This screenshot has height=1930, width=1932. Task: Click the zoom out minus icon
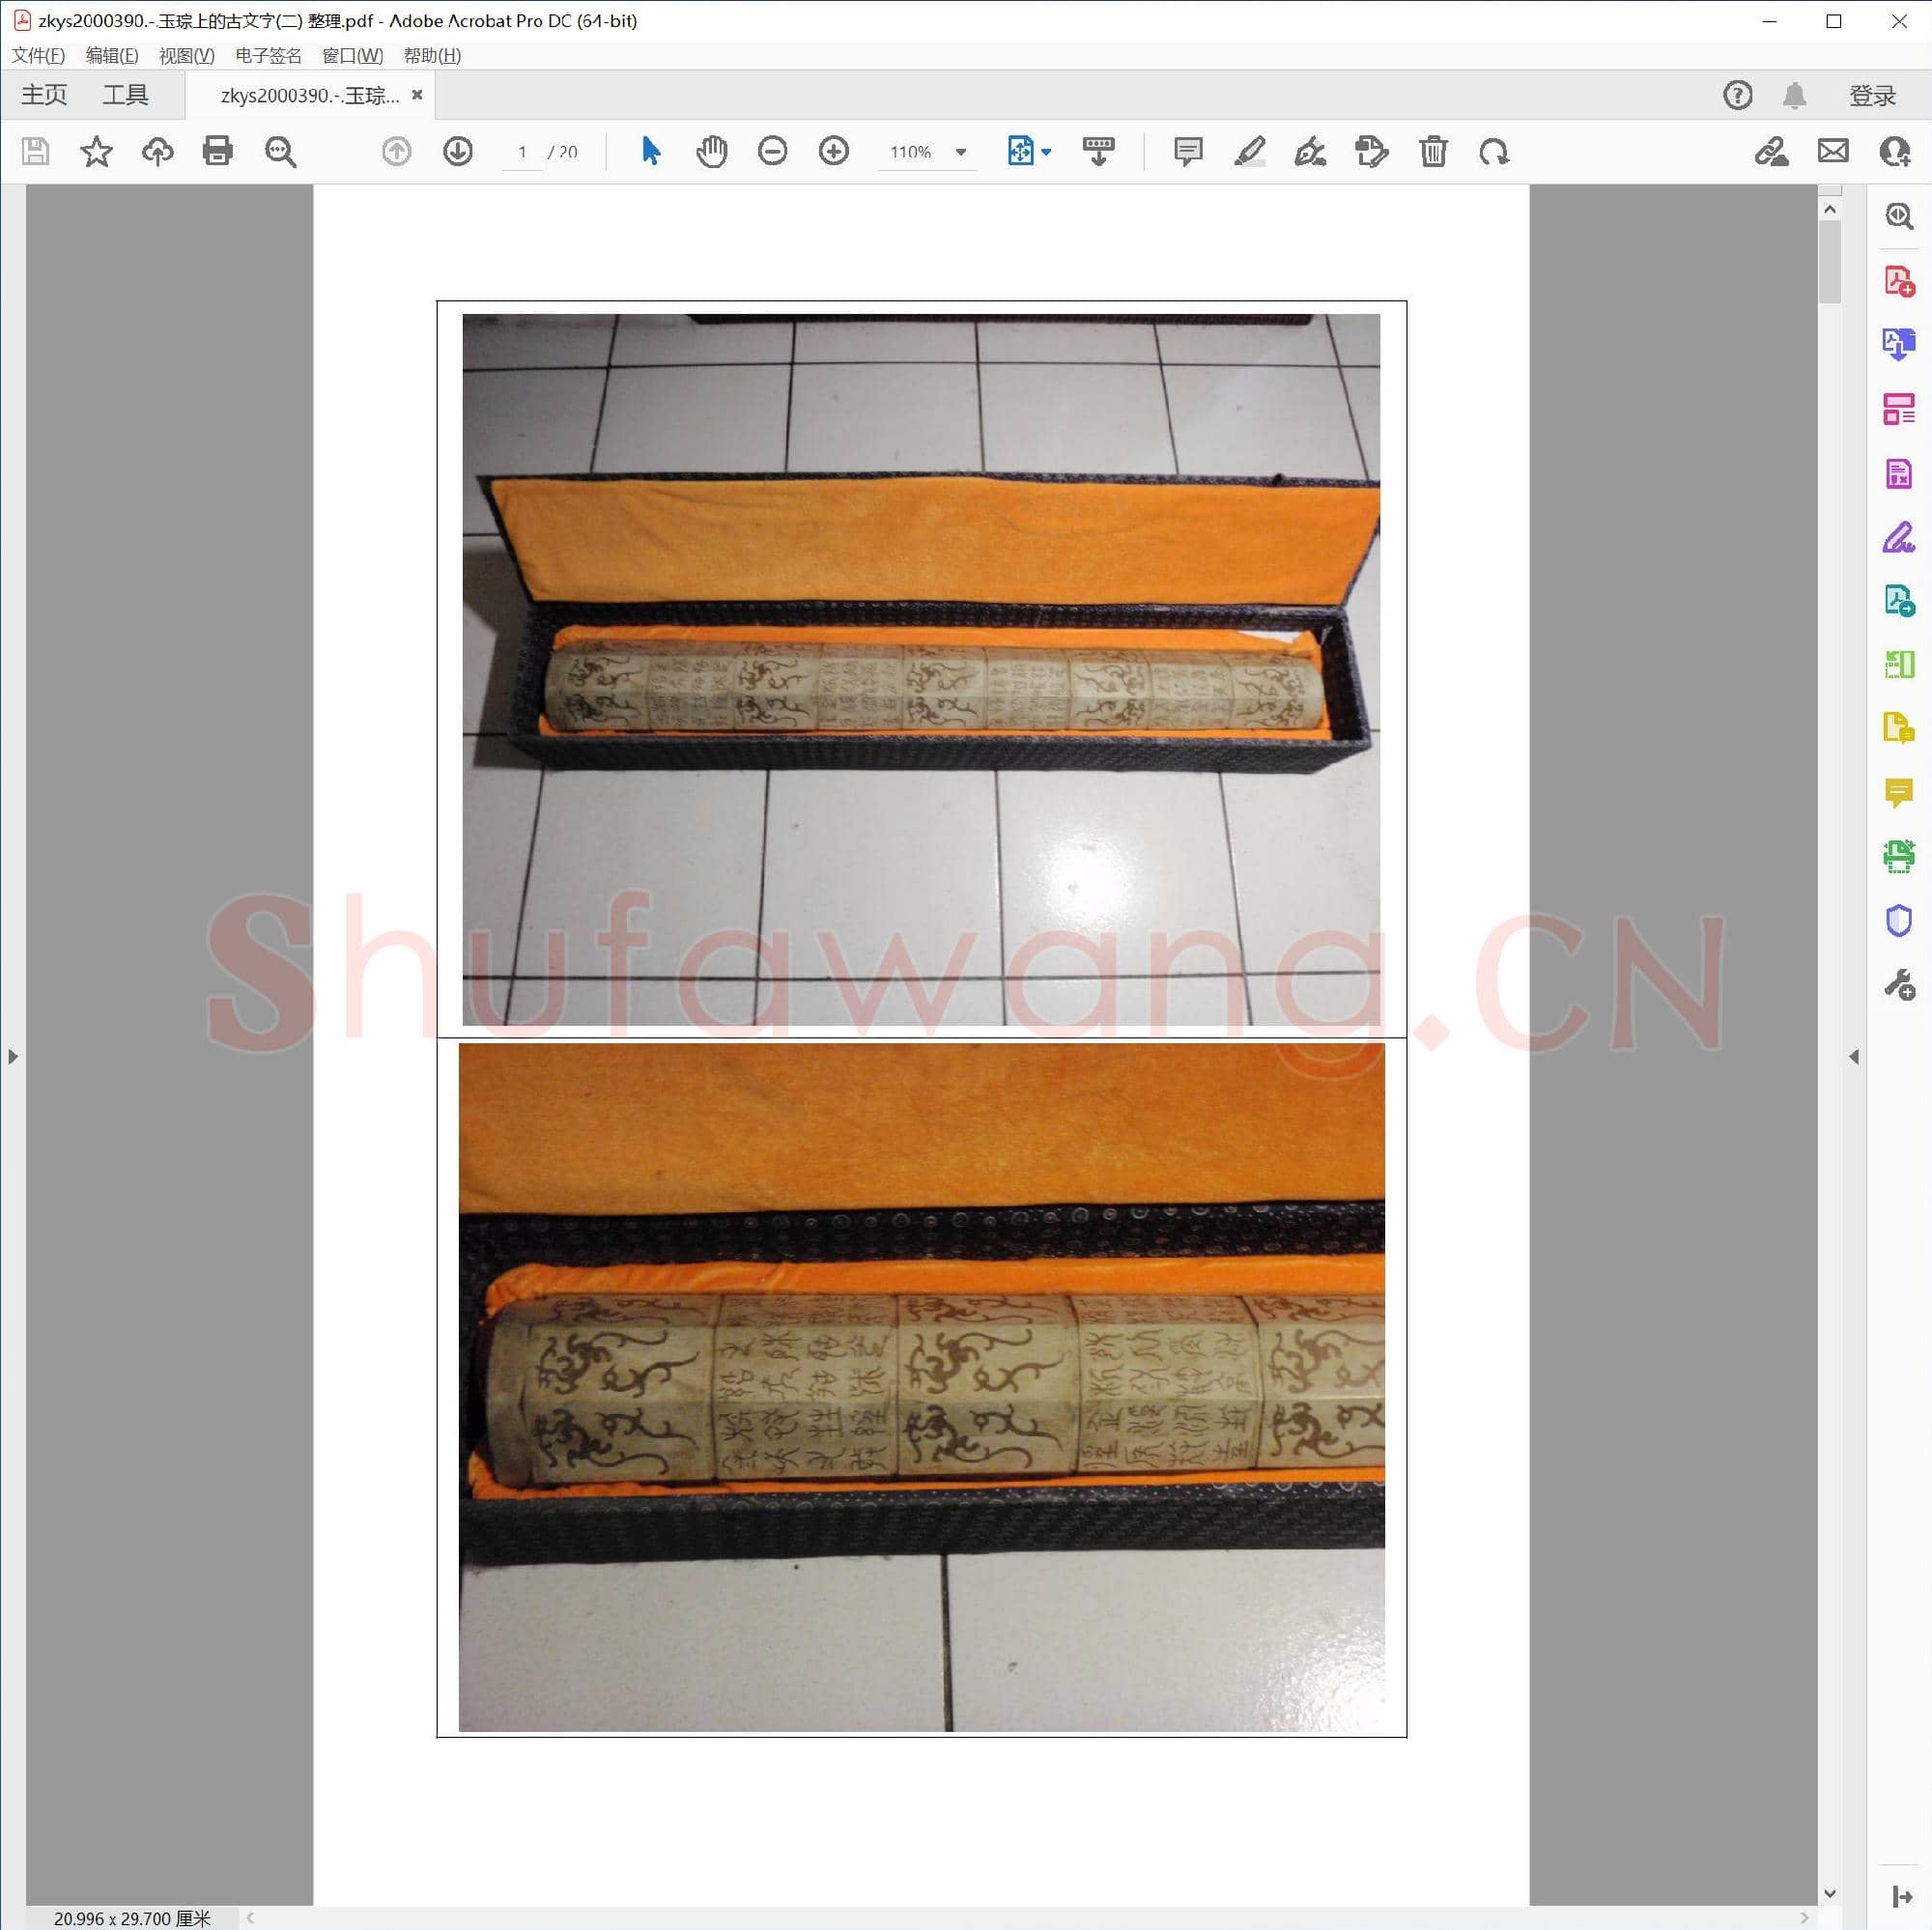(772, 151)
